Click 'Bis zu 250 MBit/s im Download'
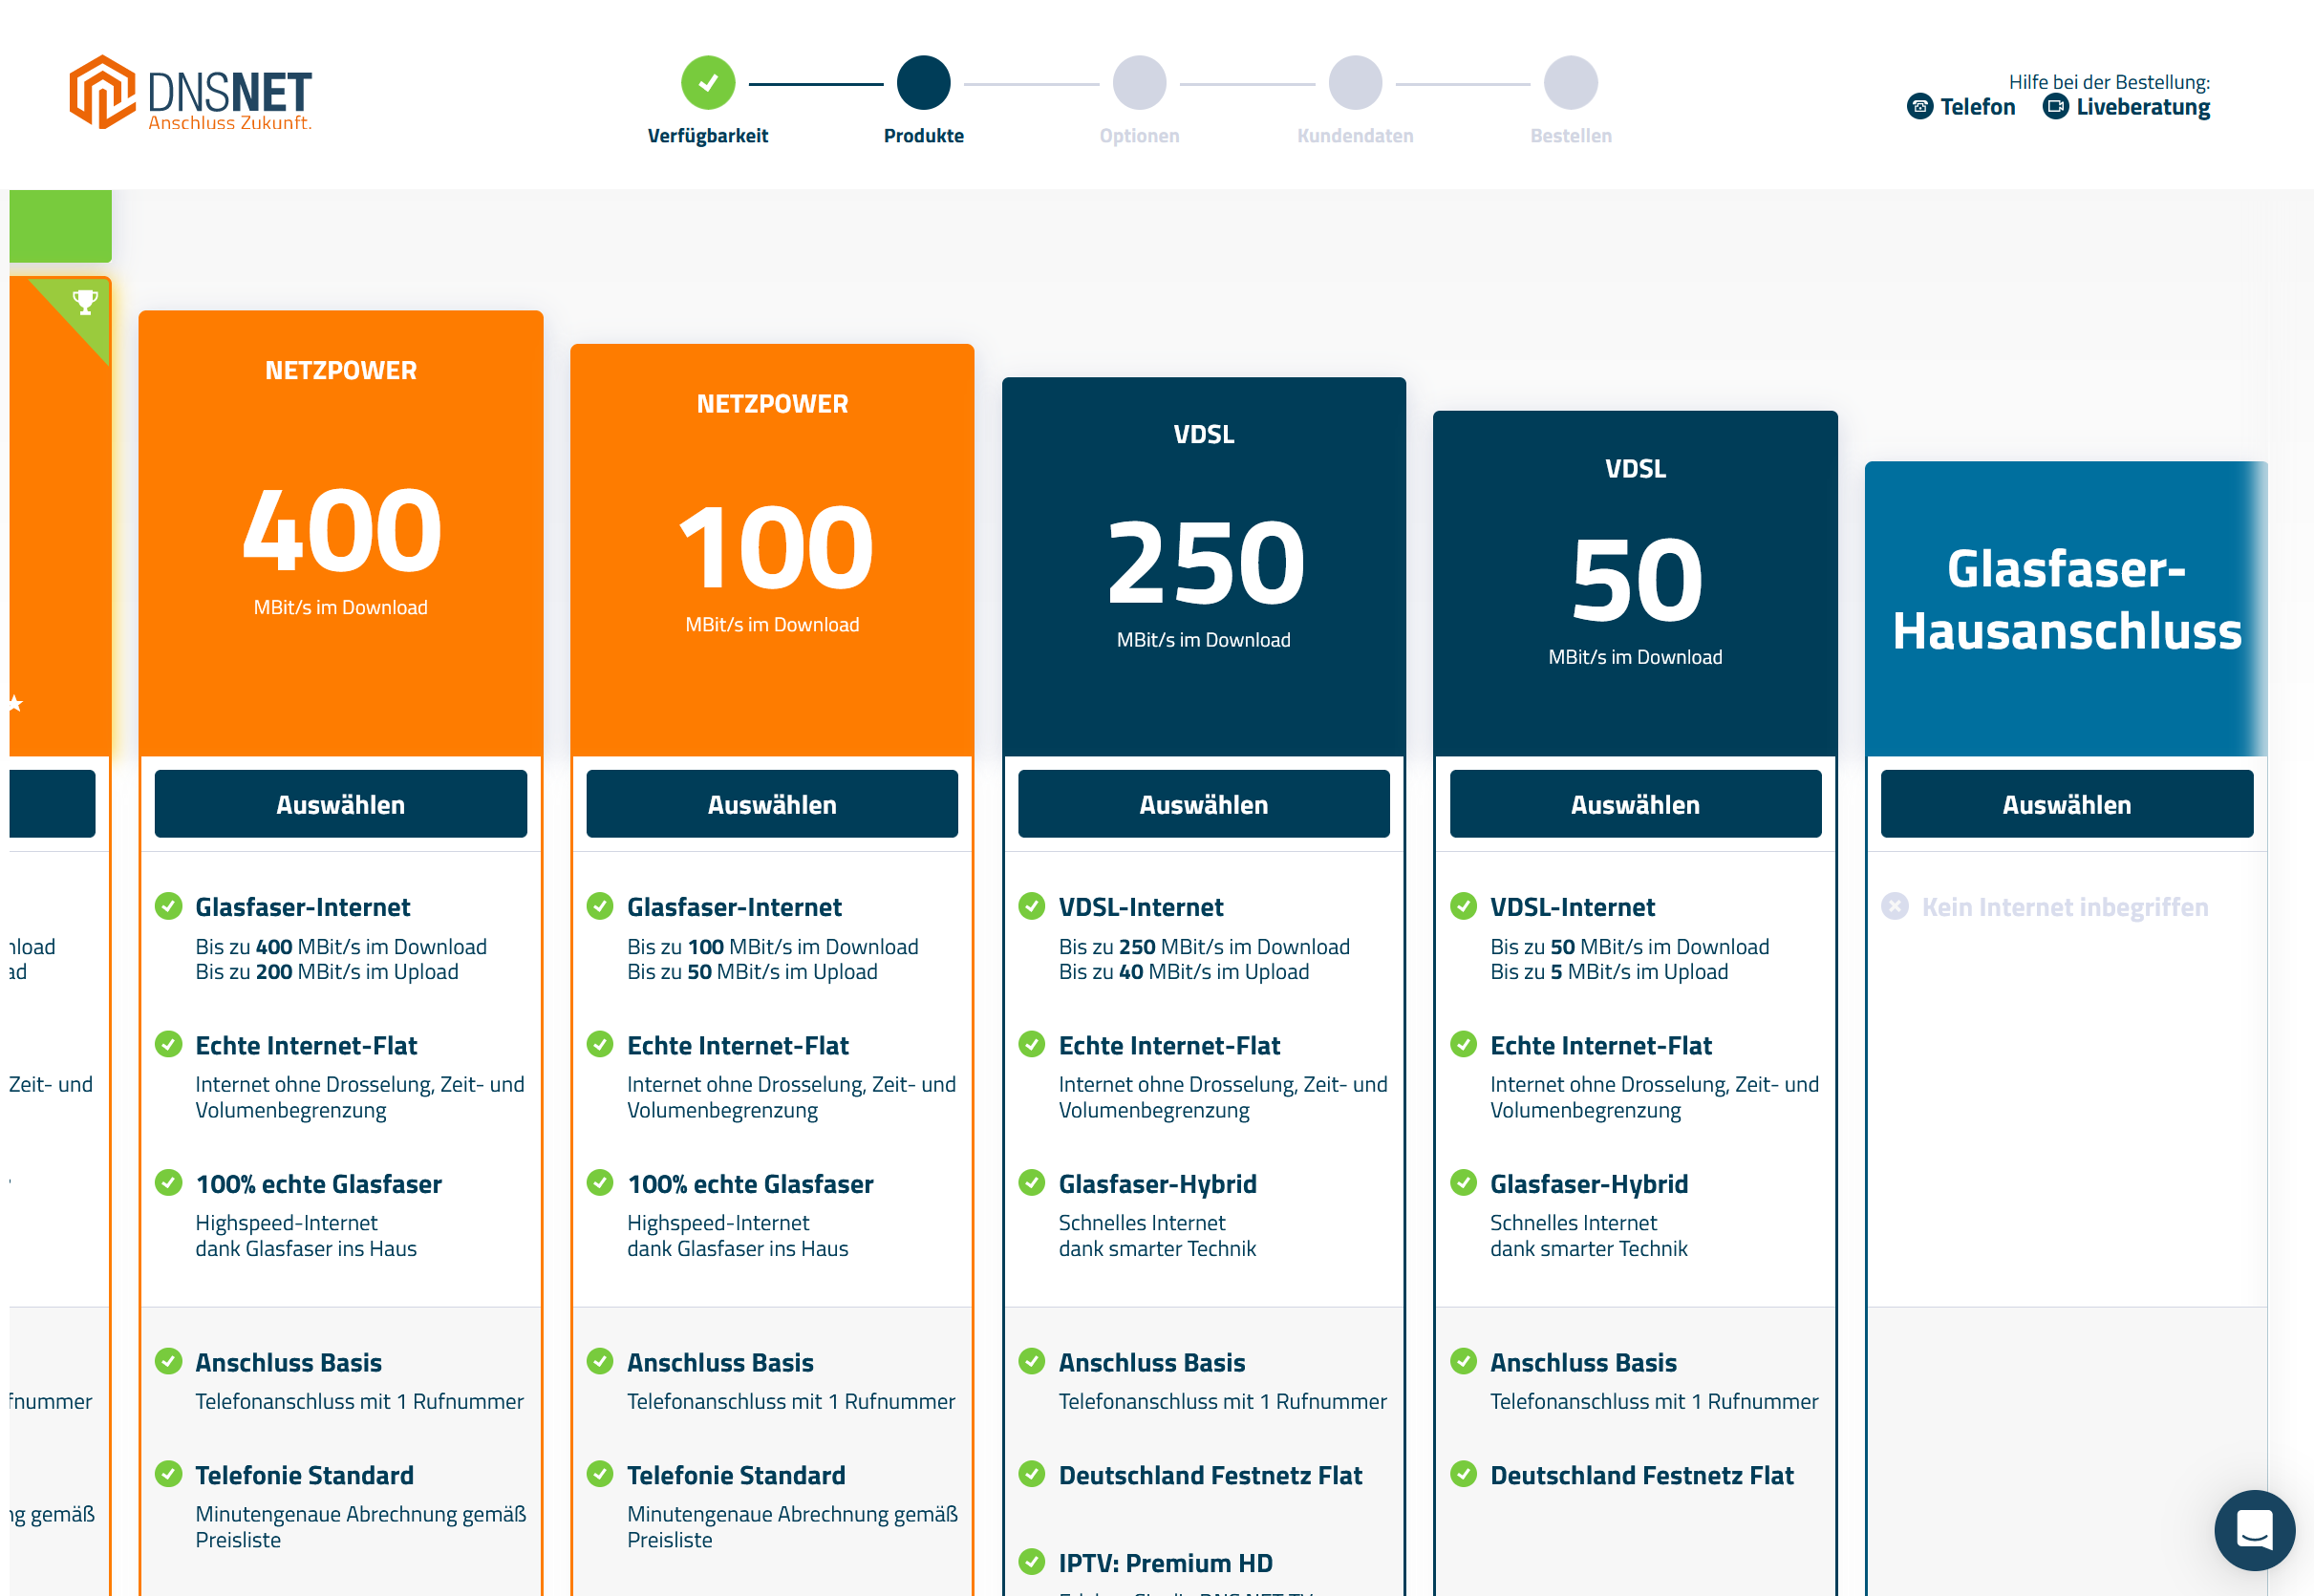This screenshot has width=2314, height=1596. coord(1204,946)
